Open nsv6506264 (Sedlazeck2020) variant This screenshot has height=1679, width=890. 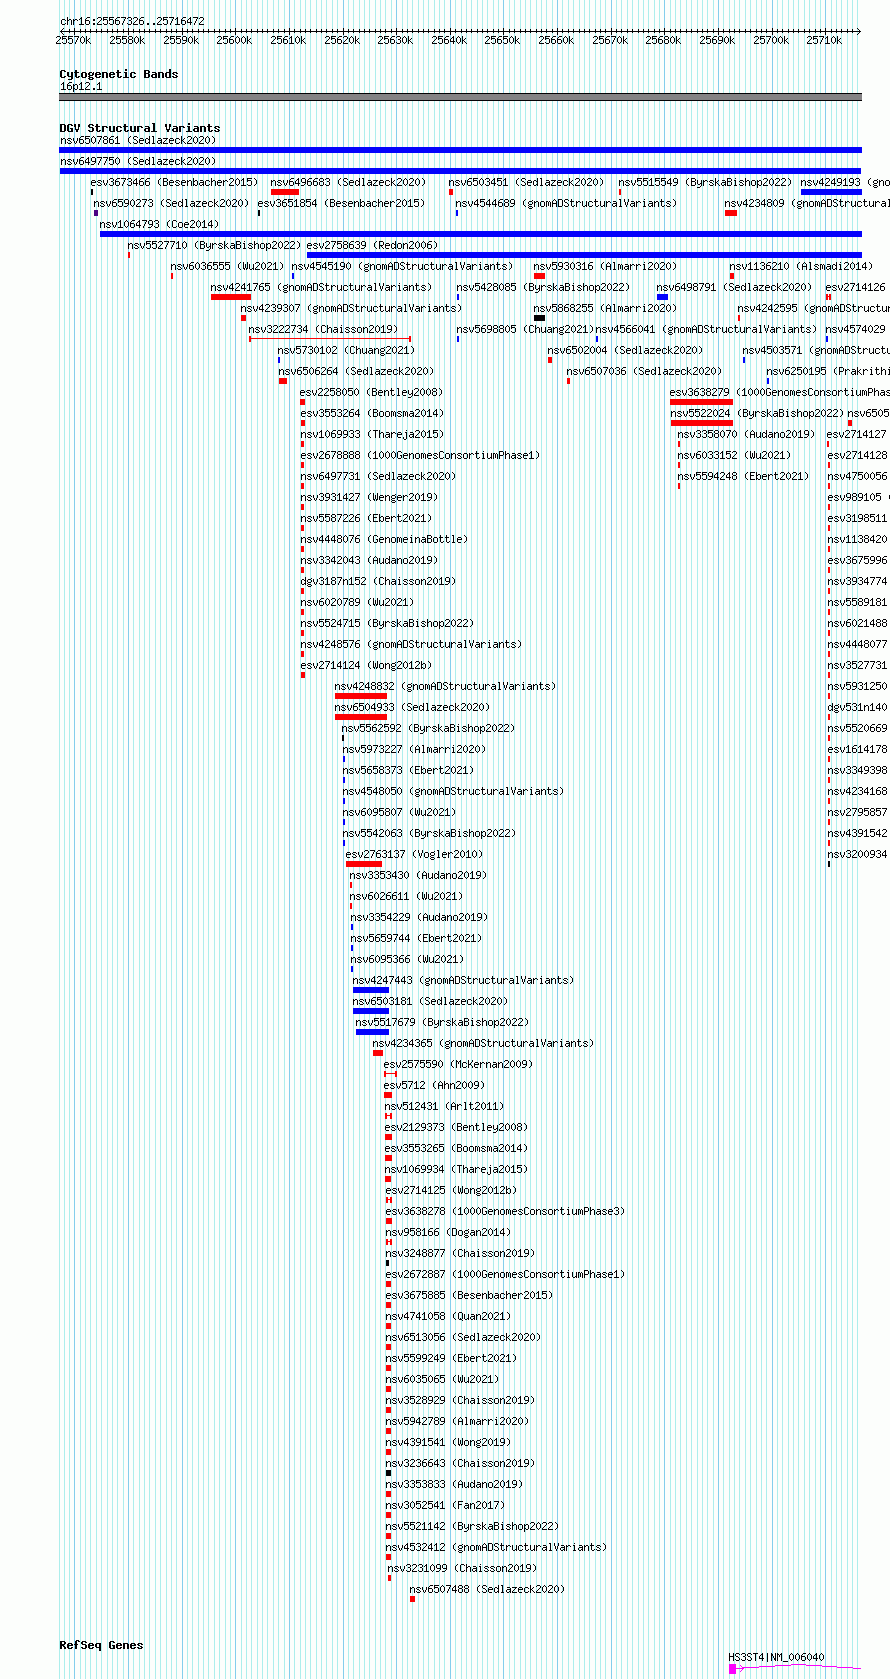click(x=356, y=371)
